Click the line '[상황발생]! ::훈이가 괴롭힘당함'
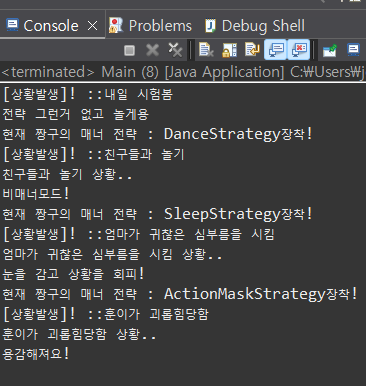 106,314
